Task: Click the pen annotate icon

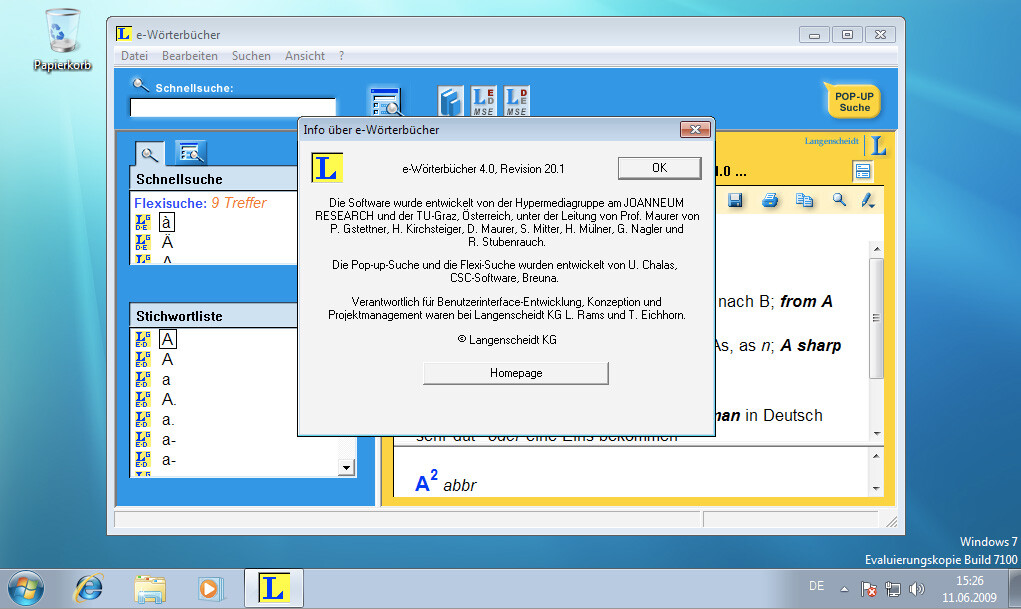Action: (x=868, y=200)
